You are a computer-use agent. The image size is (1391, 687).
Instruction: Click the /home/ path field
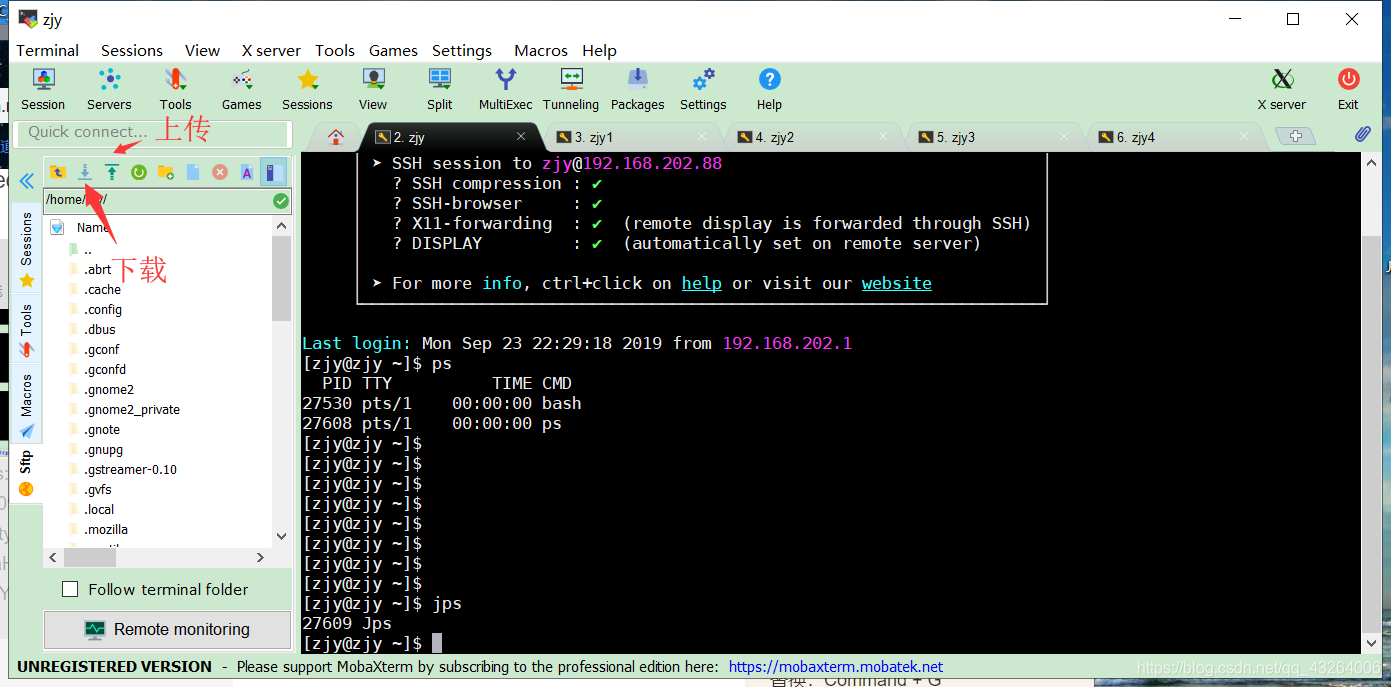click(157, 200)
